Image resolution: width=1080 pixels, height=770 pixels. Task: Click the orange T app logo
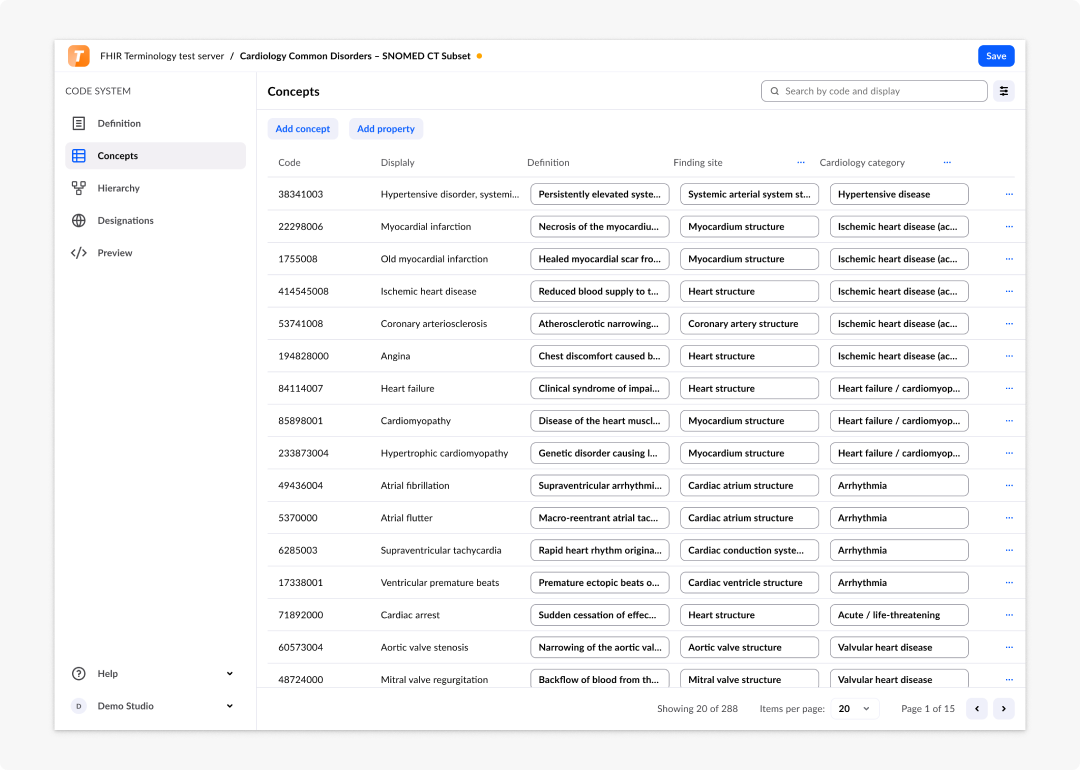(79, 56)
